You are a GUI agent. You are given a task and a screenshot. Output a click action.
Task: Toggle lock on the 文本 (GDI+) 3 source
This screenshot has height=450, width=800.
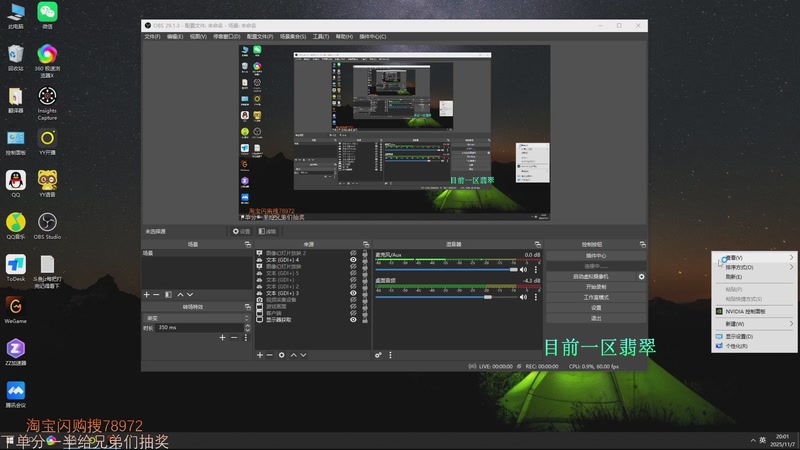[365, 293]
